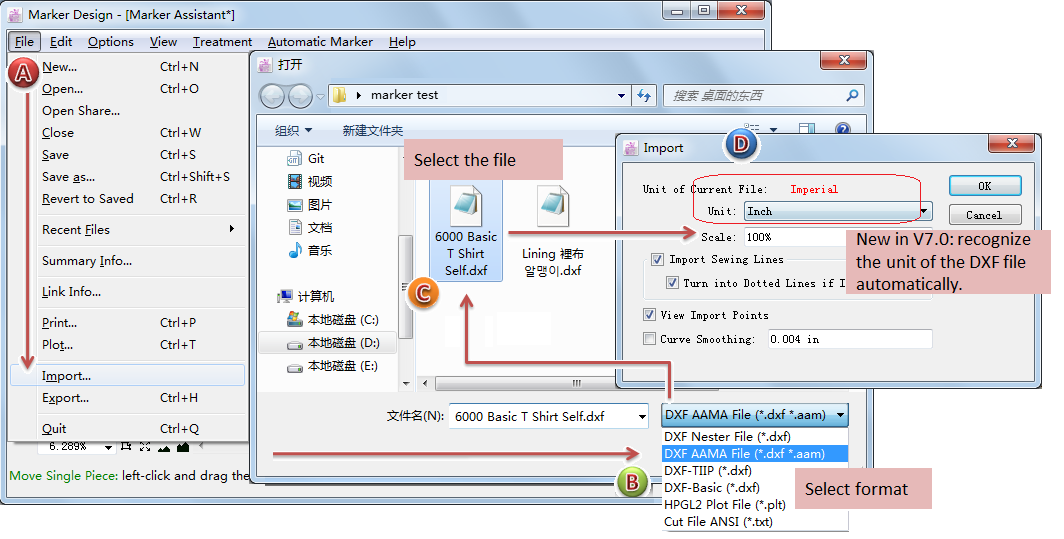Enable the Curve Smoothing checkbox
1064x539 pixels.
coord(650,339)
